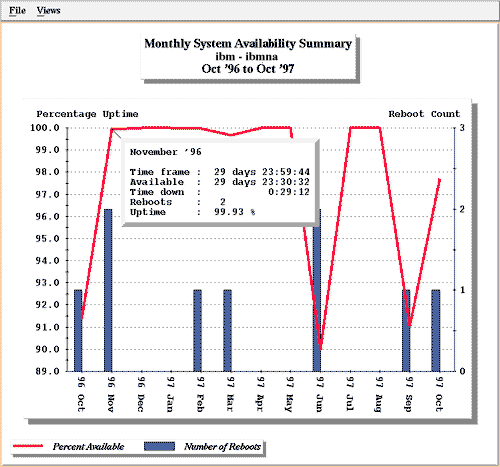The width and height of the screenshot is (500, 467).
Task: Click the 'Number of Reboots' legend label
Action: point(222,447)
